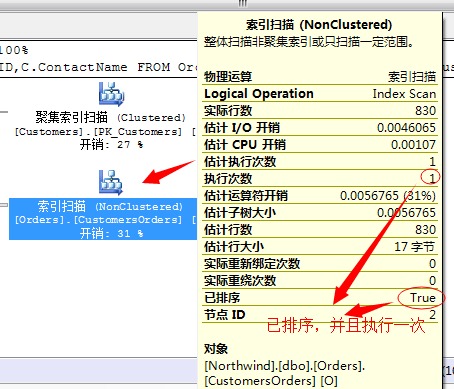Click the 估计 I/O 开销 value 0.0046065

tap(406, 128)
